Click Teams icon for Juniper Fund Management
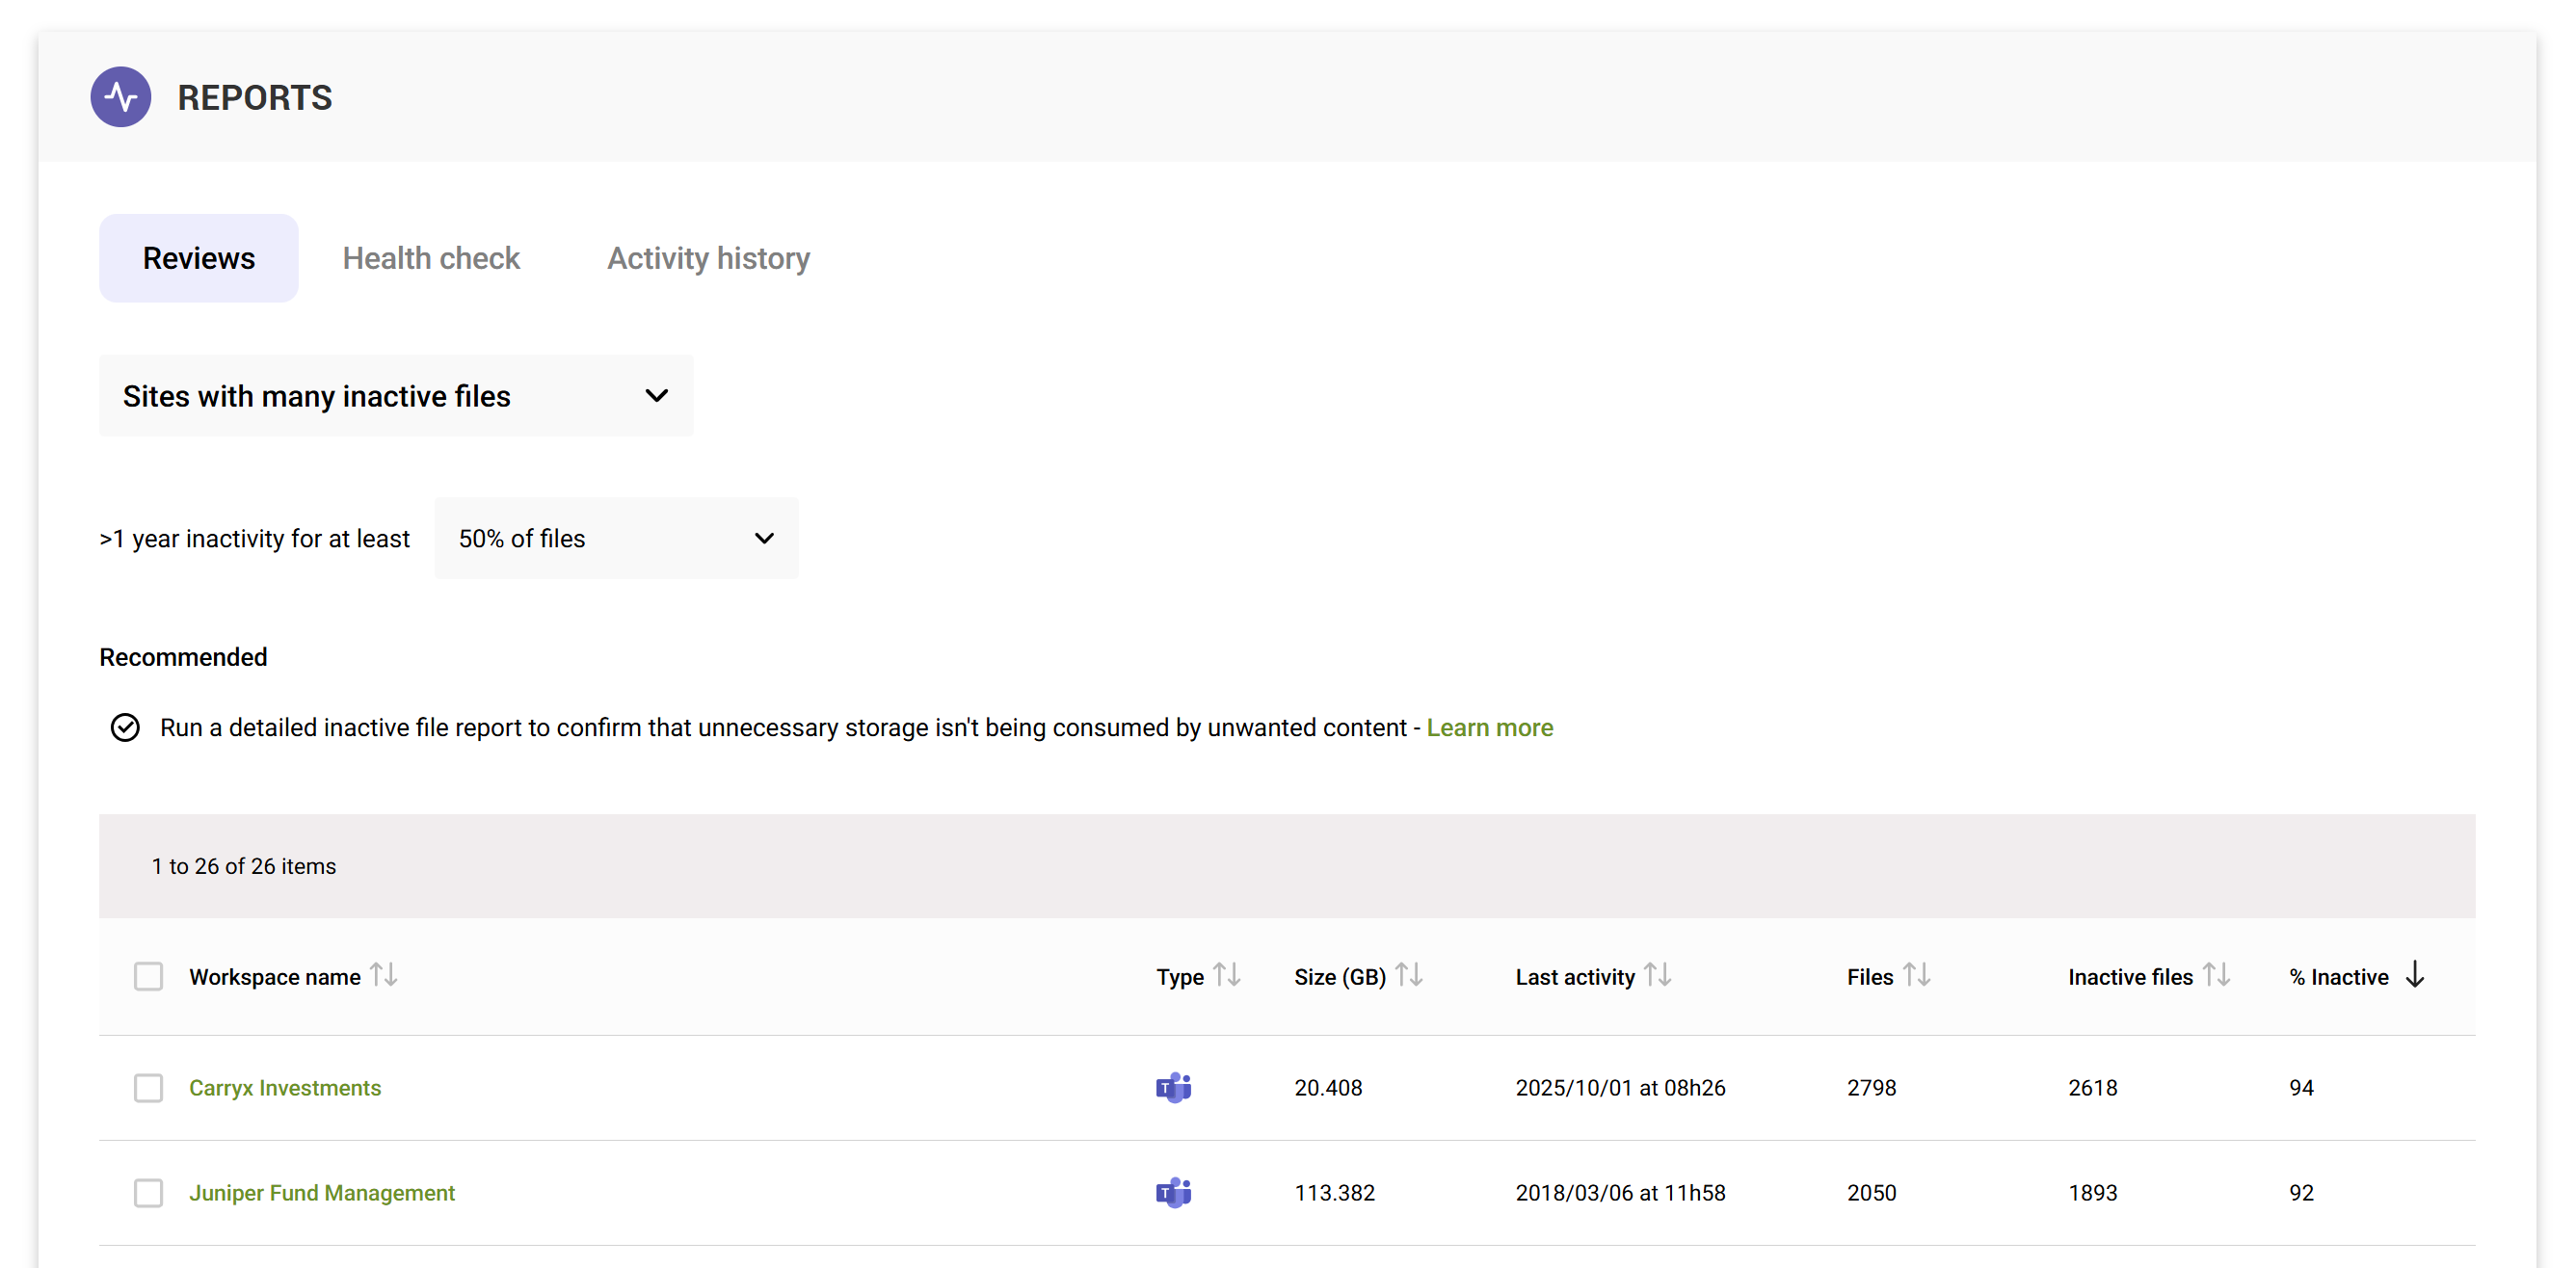 point(1173,1192)
